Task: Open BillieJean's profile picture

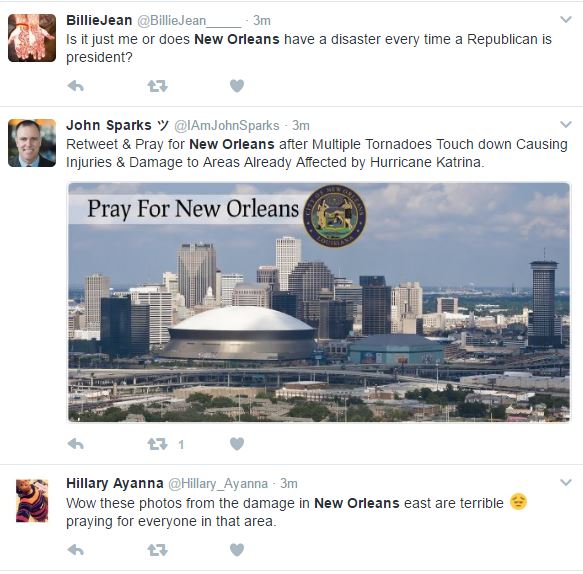Action: [32, 38]
